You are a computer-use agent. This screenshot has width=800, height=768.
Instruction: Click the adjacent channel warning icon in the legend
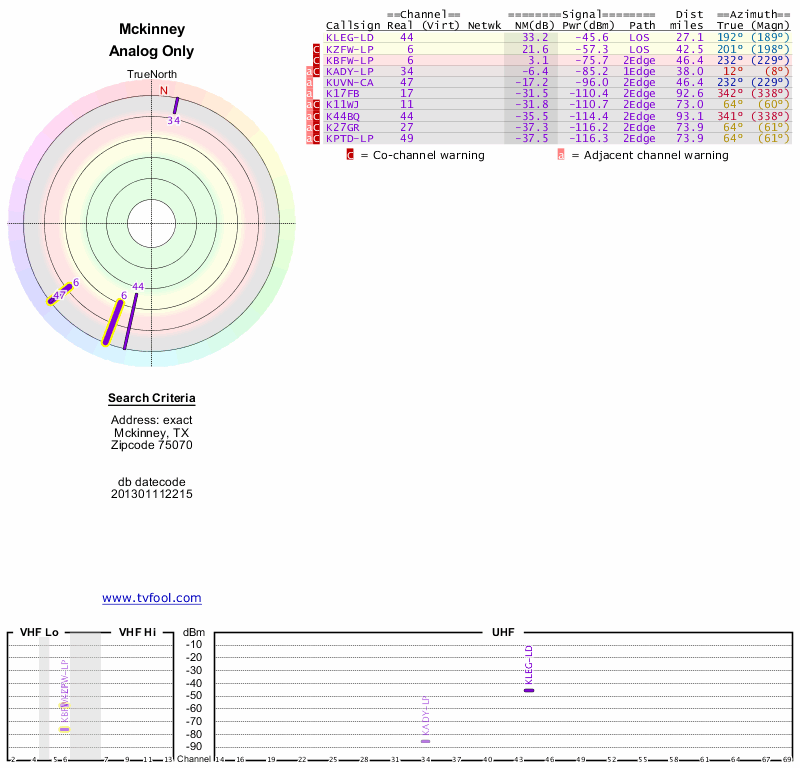(561, 155)
